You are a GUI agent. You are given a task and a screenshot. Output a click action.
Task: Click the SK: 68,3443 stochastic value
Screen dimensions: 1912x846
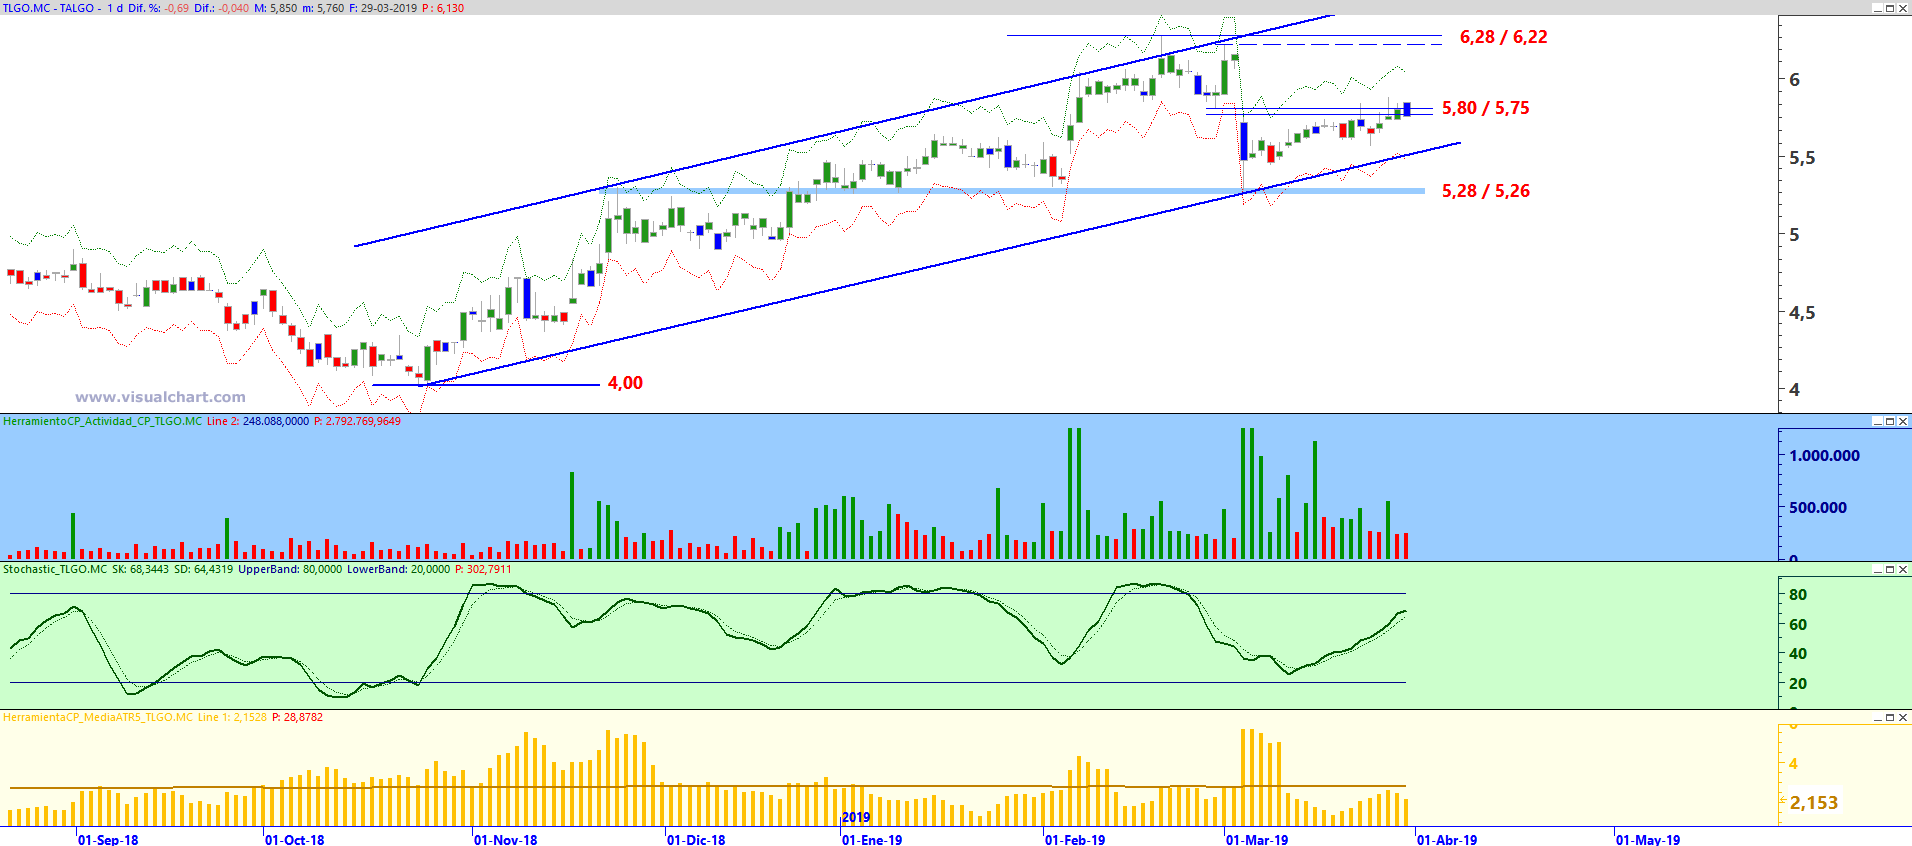point(140,570)
